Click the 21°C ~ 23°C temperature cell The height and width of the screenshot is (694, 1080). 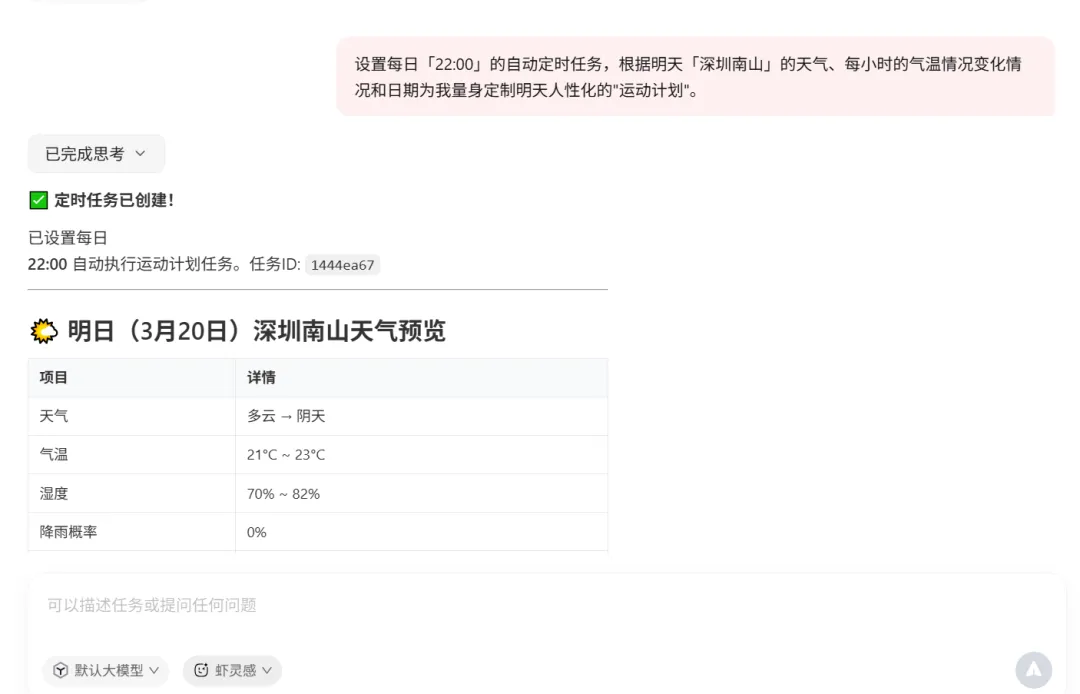point(286,455)
